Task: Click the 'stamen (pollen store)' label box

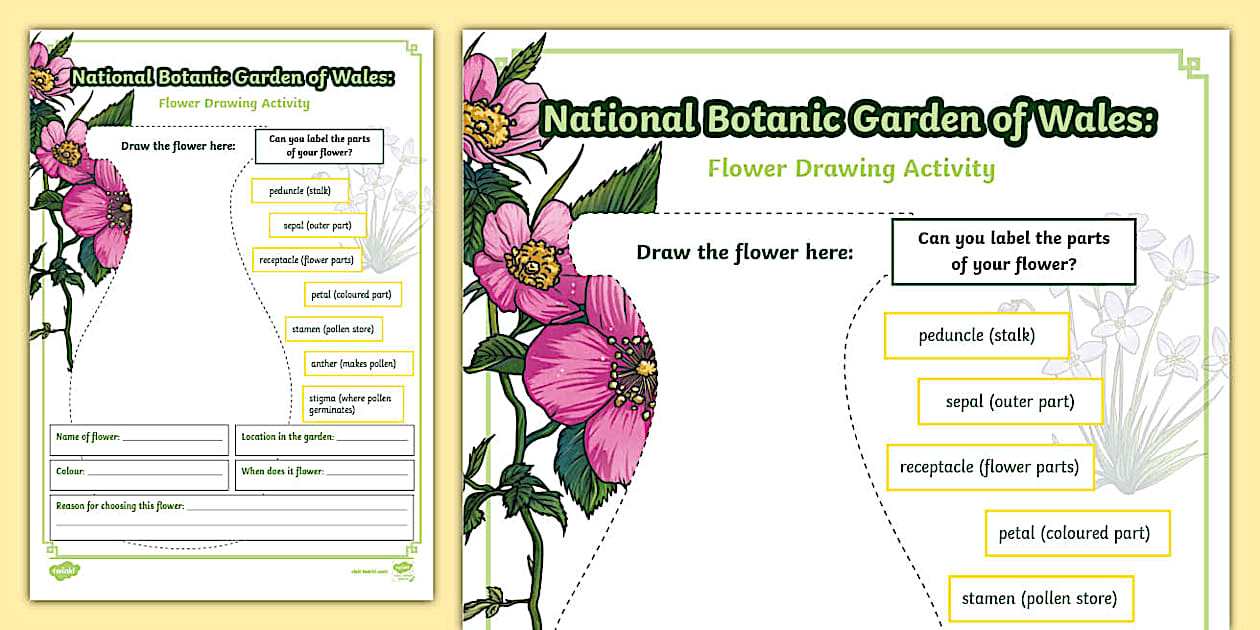Action: point(1041,599)
